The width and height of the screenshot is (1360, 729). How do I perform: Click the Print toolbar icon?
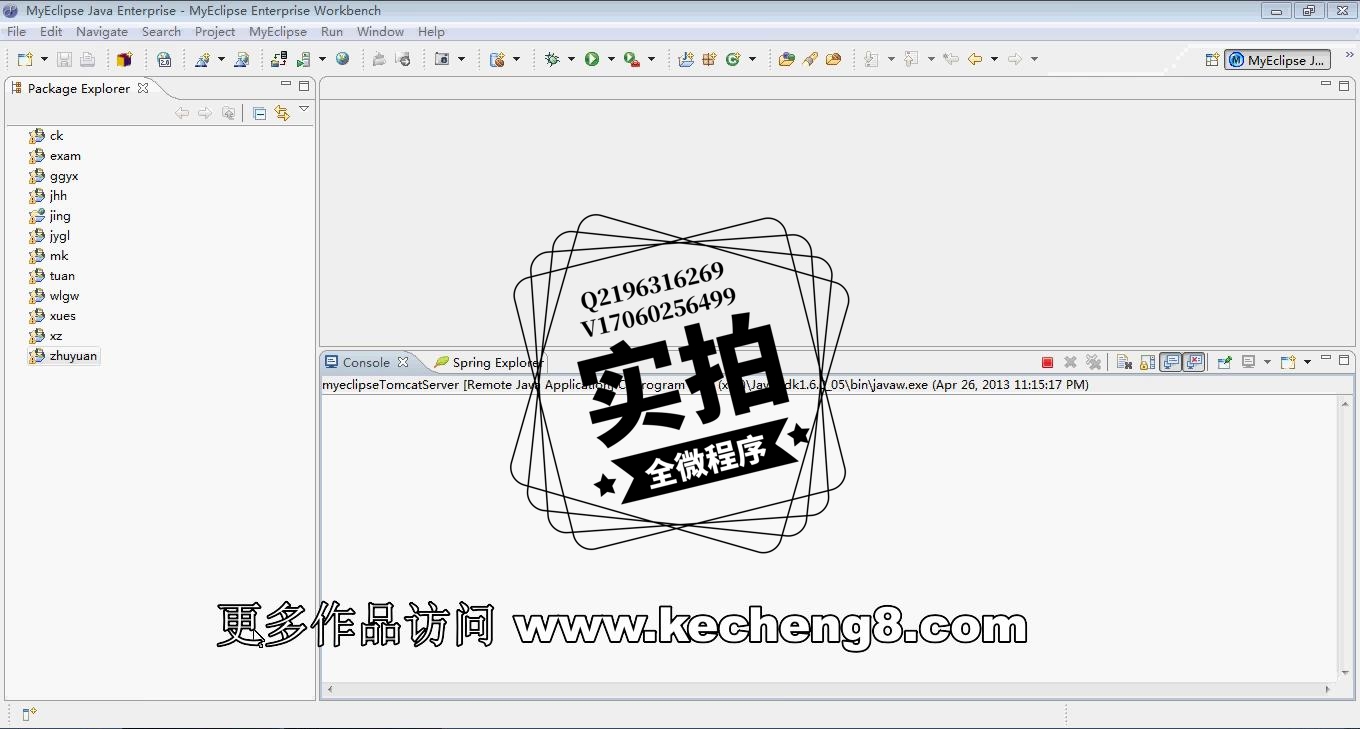(x=87, y=59)
